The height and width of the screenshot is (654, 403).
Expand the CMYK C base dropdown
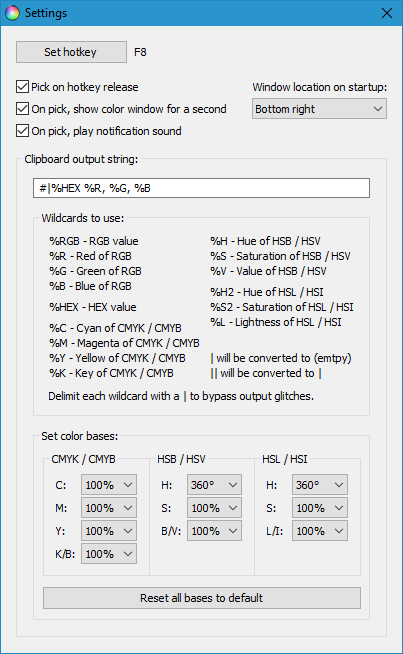tap(109, 485)
